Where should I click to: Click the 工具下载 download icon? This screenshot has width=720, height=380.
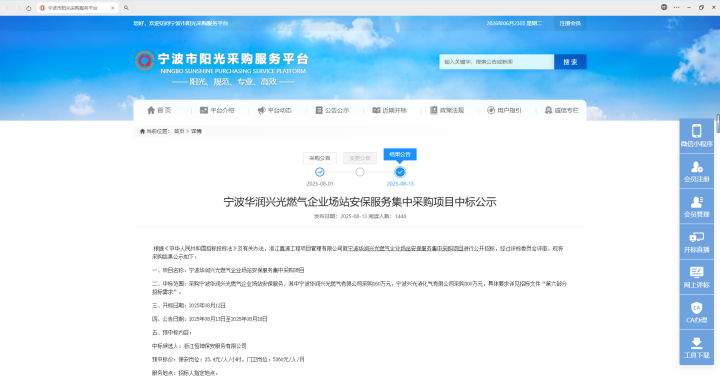tap(697, 342)
